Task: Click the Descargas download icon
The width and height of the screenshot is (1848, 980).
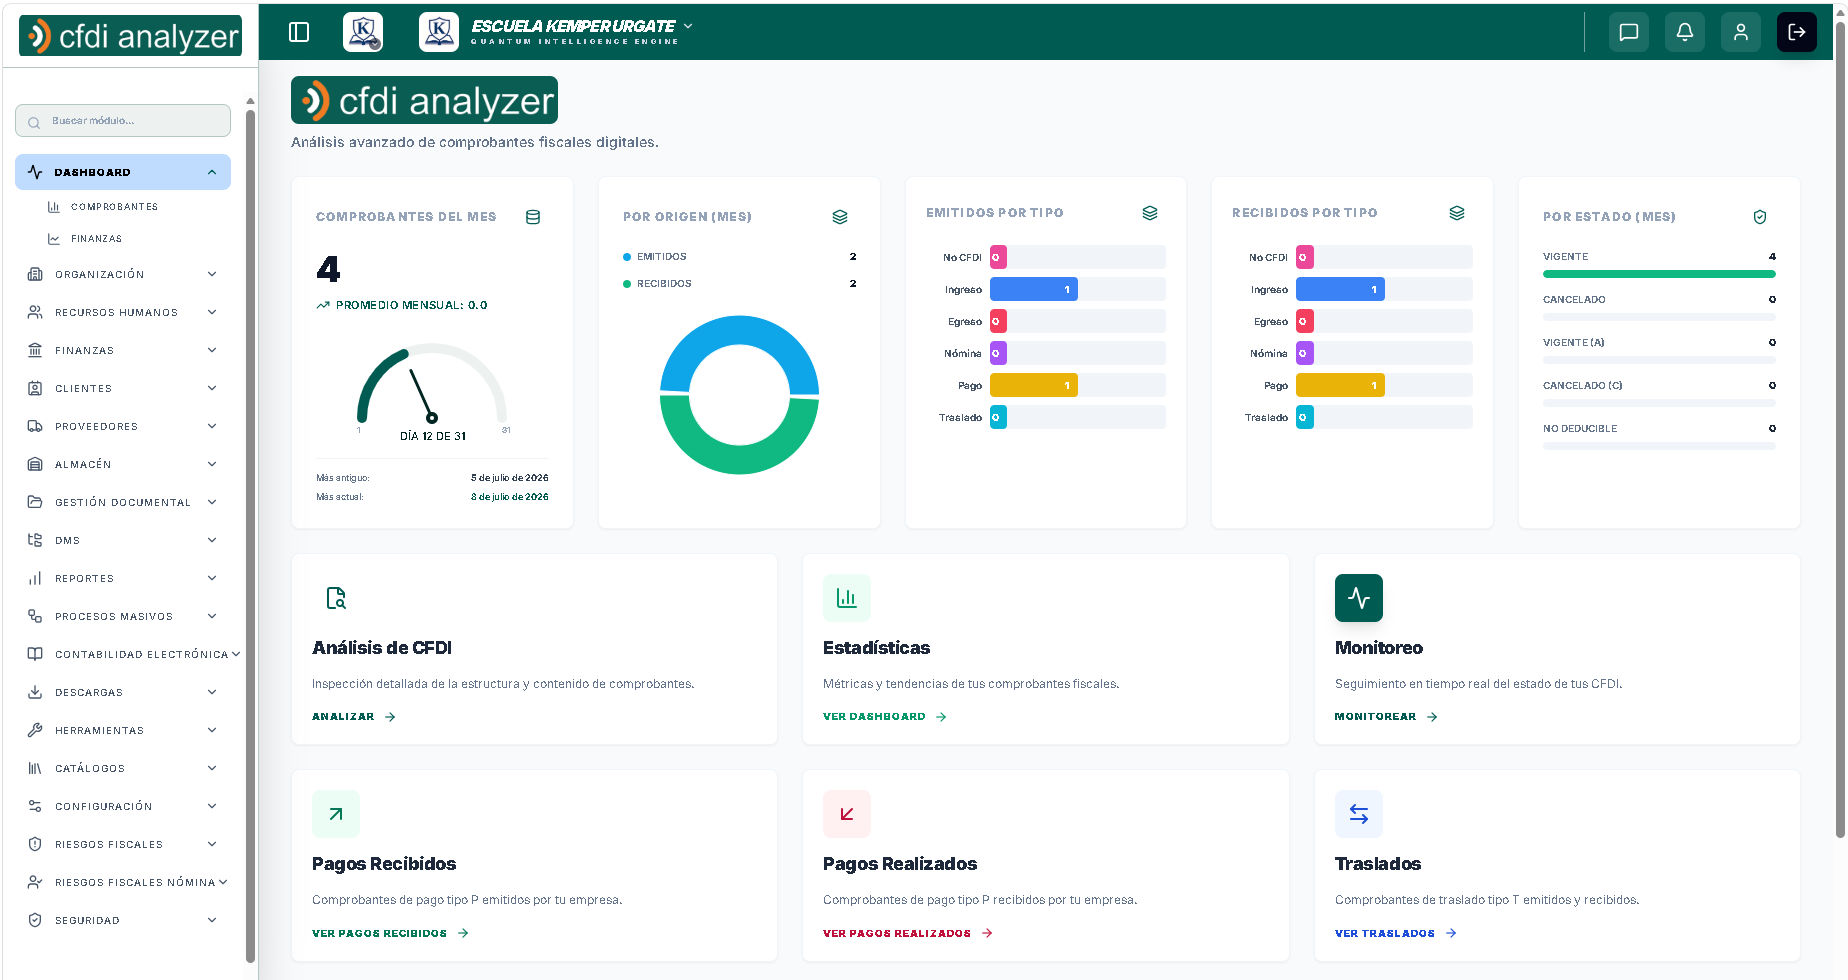Action: (35, 692)
